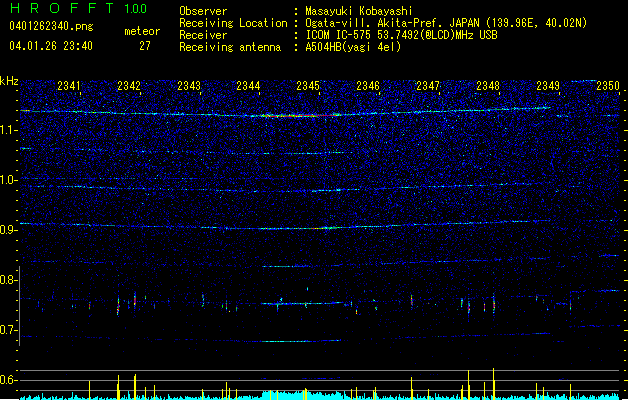Click the 2345 time marker
This screenshot has width=629, height=400.
[x=308, y=86]
